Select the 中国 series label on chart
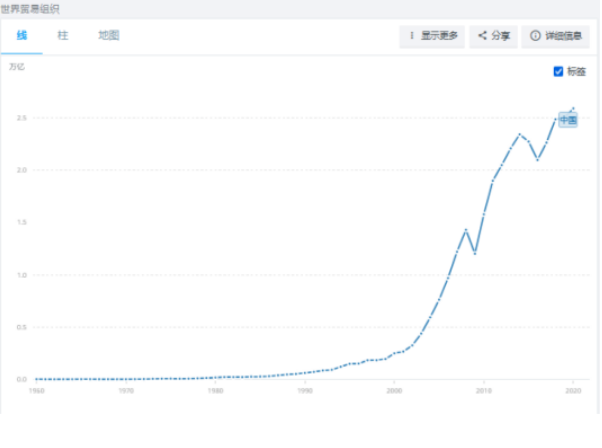 567,120
